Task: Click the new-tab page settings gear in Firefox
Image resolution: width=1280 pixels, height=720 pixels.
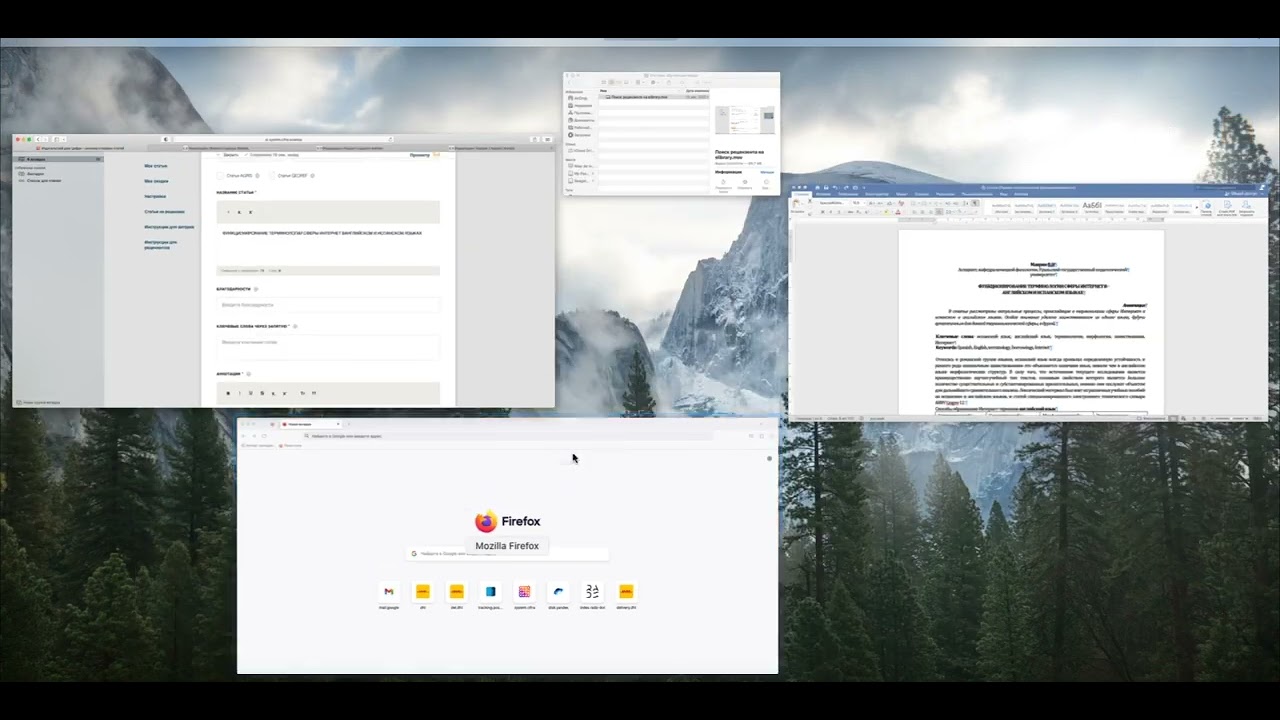Action: [769, 458]
